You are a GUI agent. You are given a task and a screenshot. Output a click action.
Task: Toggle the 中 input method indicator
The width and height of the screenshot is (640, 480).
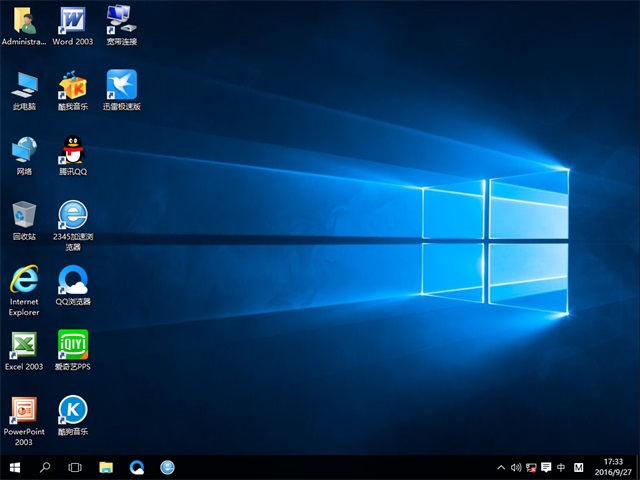click(x=561, y=467)
